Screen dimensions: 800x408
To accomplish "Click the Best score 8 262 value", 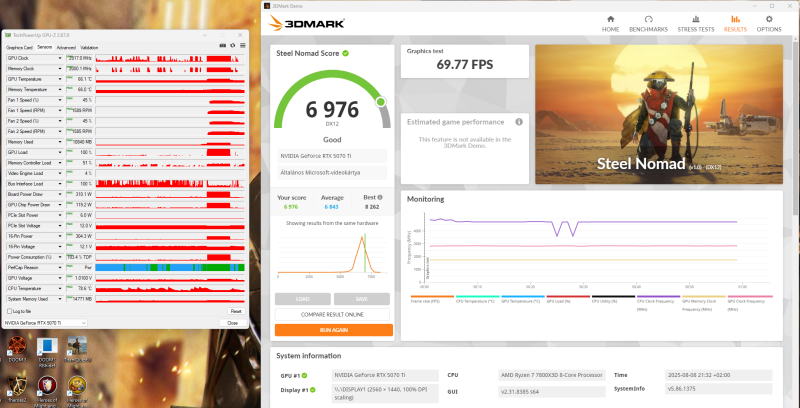I will tap(372, 207).
